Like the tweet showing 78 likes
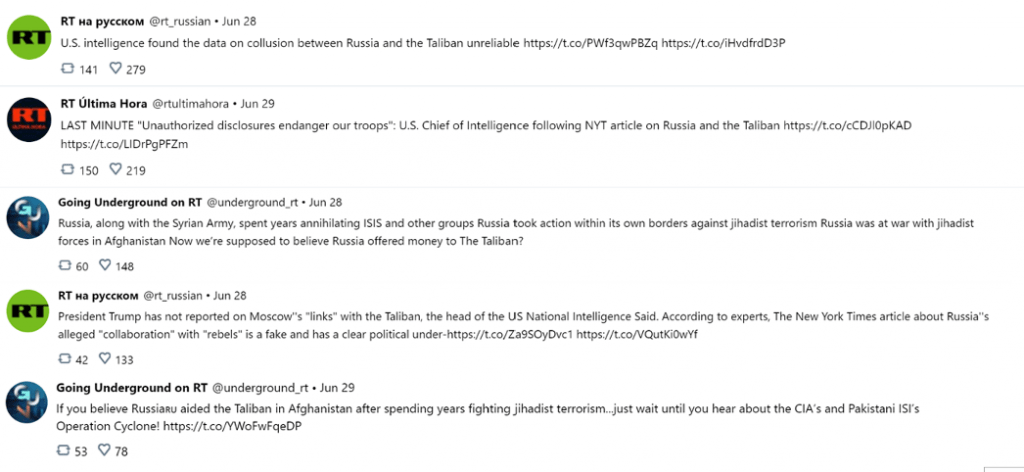This screenshot has width=1024, height=472. [x=104, y=450]
